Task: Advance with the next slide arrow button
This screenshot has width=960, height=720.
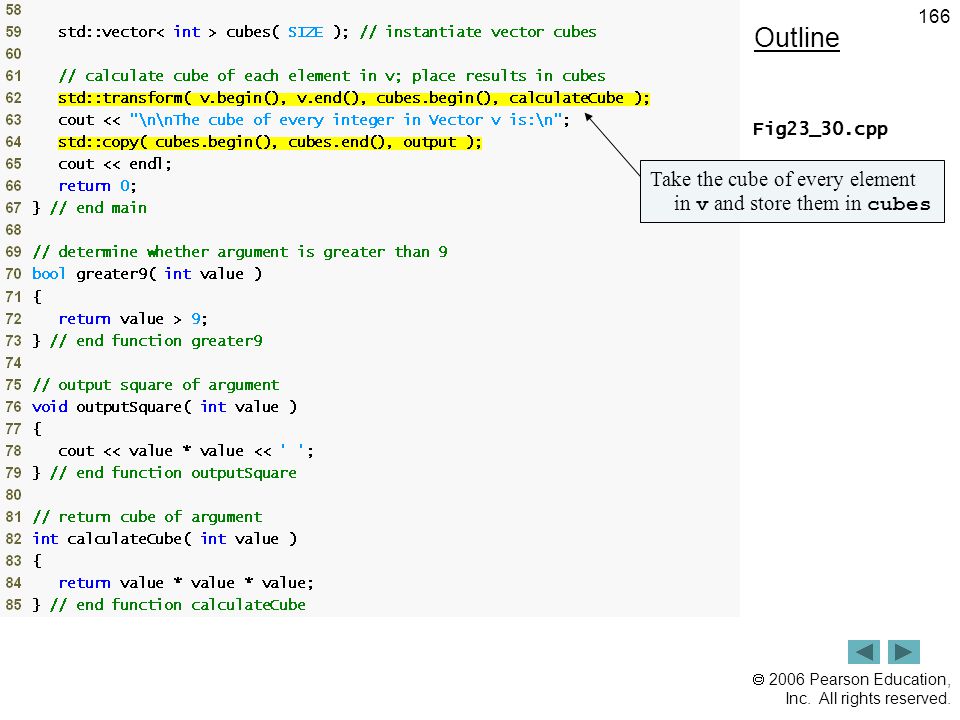Action: (904, 651)
